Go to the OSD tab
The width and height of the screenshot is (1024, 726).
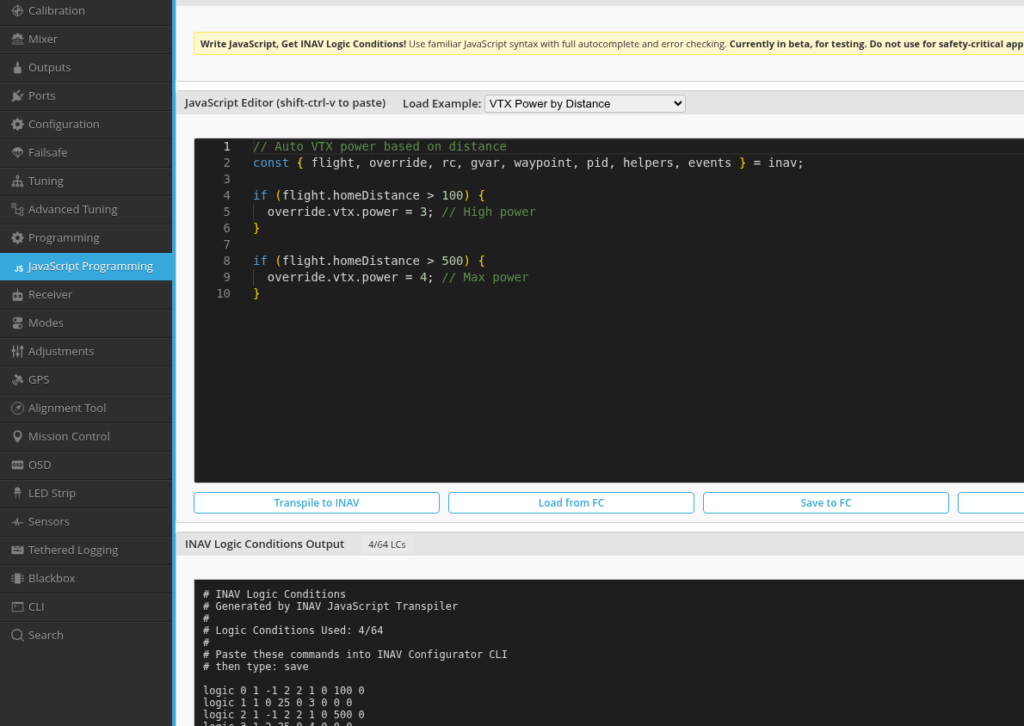tap(39, 465)
